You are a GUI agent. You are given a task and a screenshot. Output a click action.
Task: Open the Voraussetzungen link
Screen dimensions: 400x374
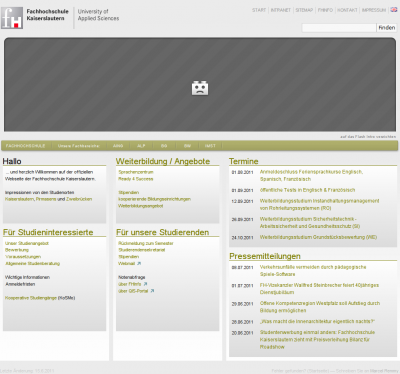click(23, 257)
